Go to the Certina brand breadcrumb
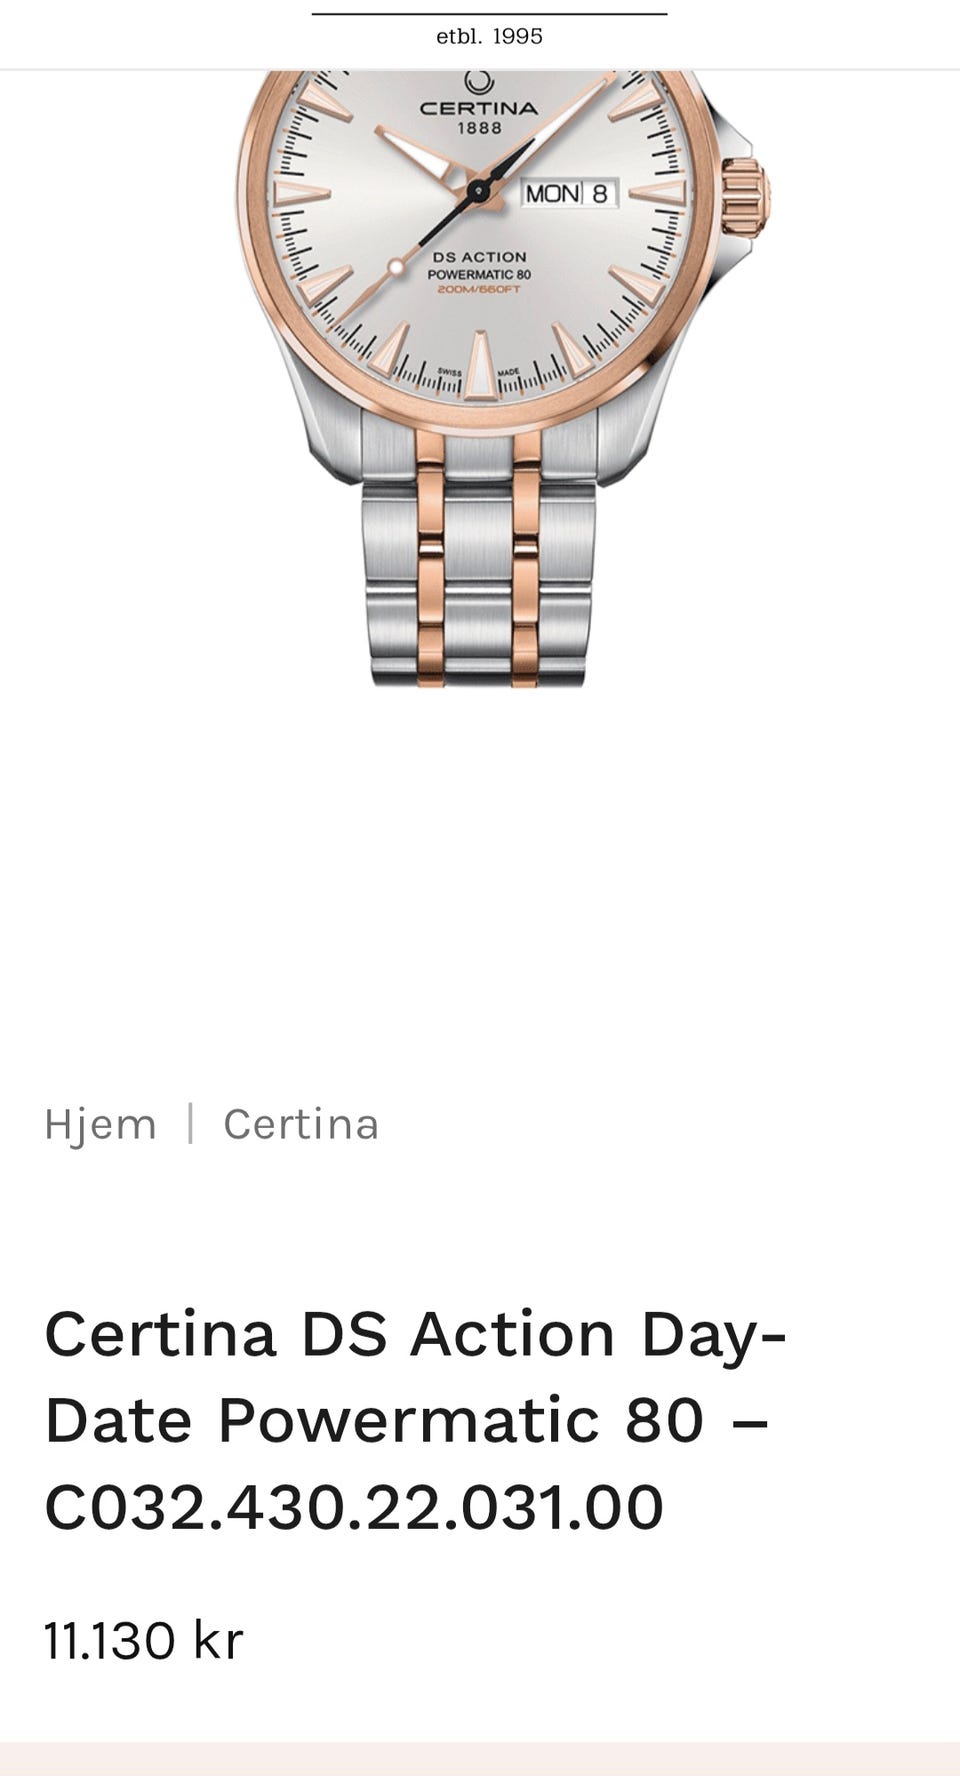 click(301, 1124)
